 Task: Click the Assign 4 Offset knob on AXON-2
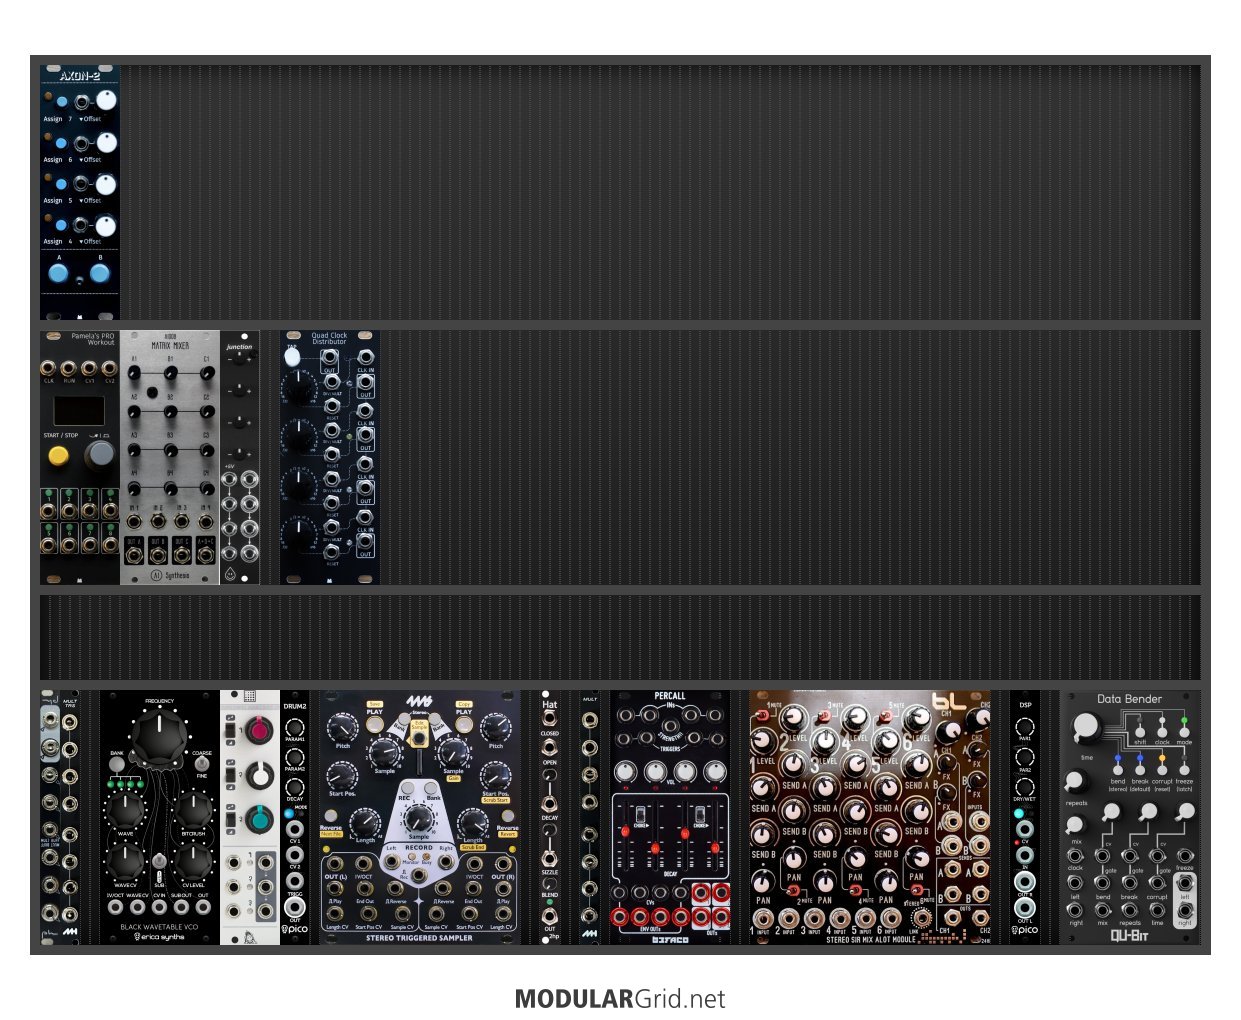105,225
